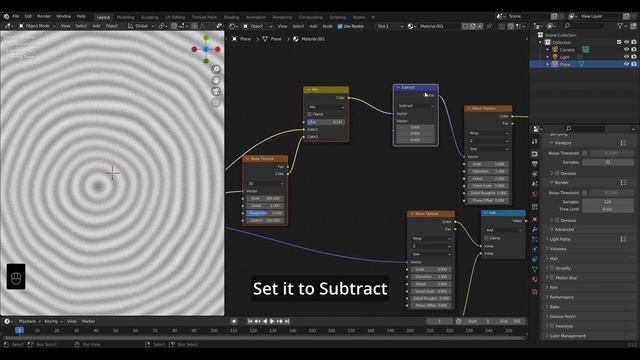Open the World properties tab icon

535,194
